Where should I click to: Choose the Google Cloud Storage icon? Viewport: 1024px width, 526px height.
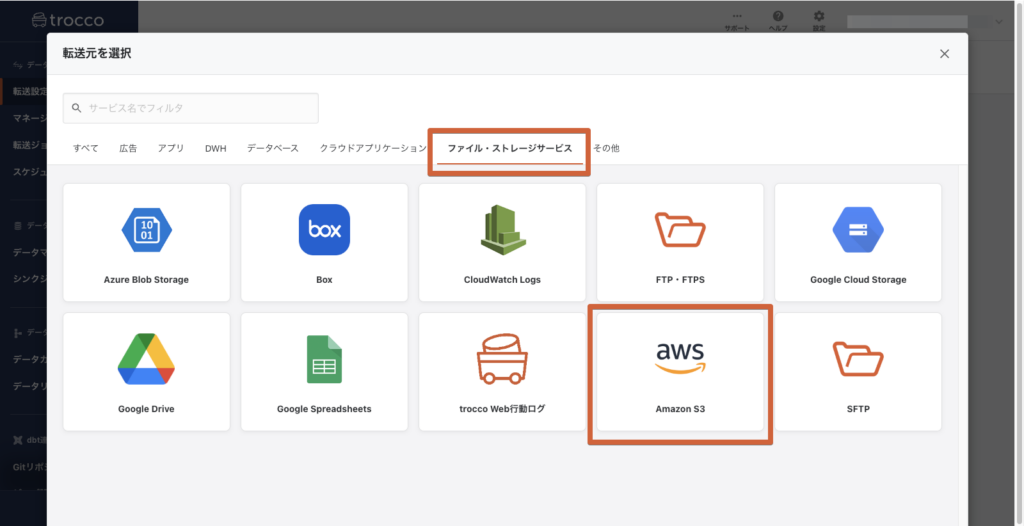[858, 230]
